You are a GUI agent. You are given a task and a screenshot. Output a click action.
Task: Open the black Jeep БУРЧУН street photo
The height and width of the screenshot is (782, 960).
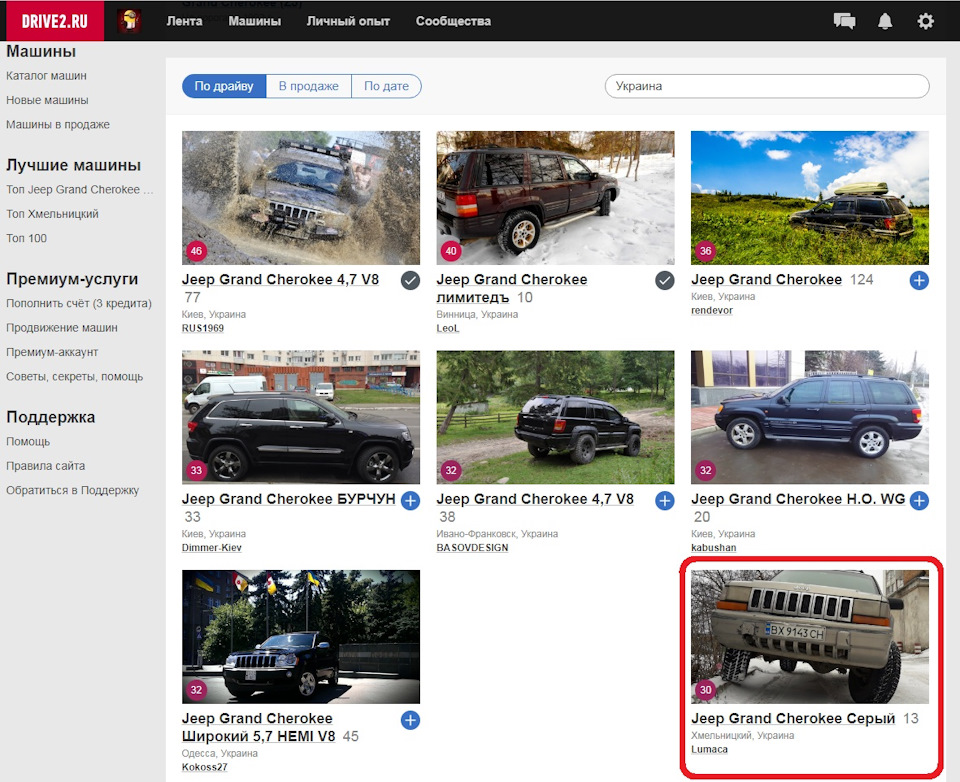pos(301,417)
